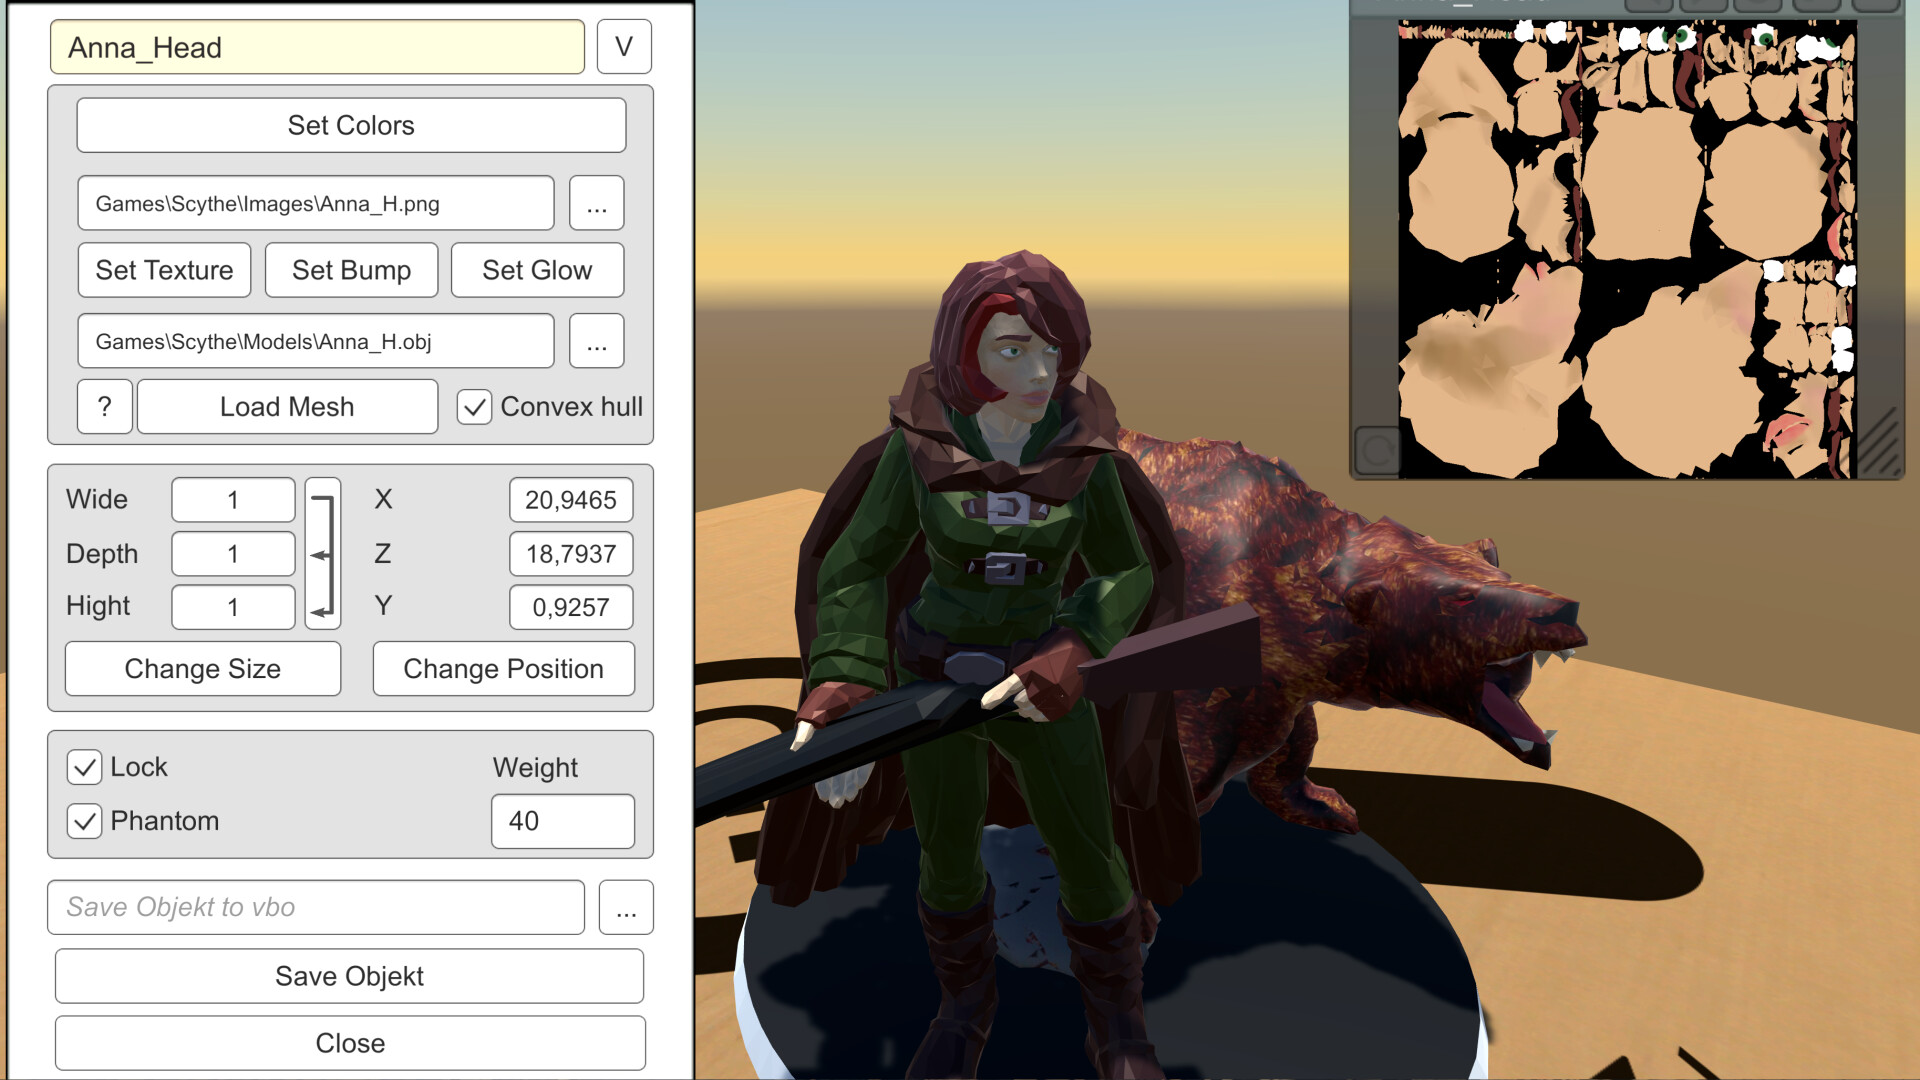Open the V dropdown next to Anna_Head name

click(x=624, y=46)
